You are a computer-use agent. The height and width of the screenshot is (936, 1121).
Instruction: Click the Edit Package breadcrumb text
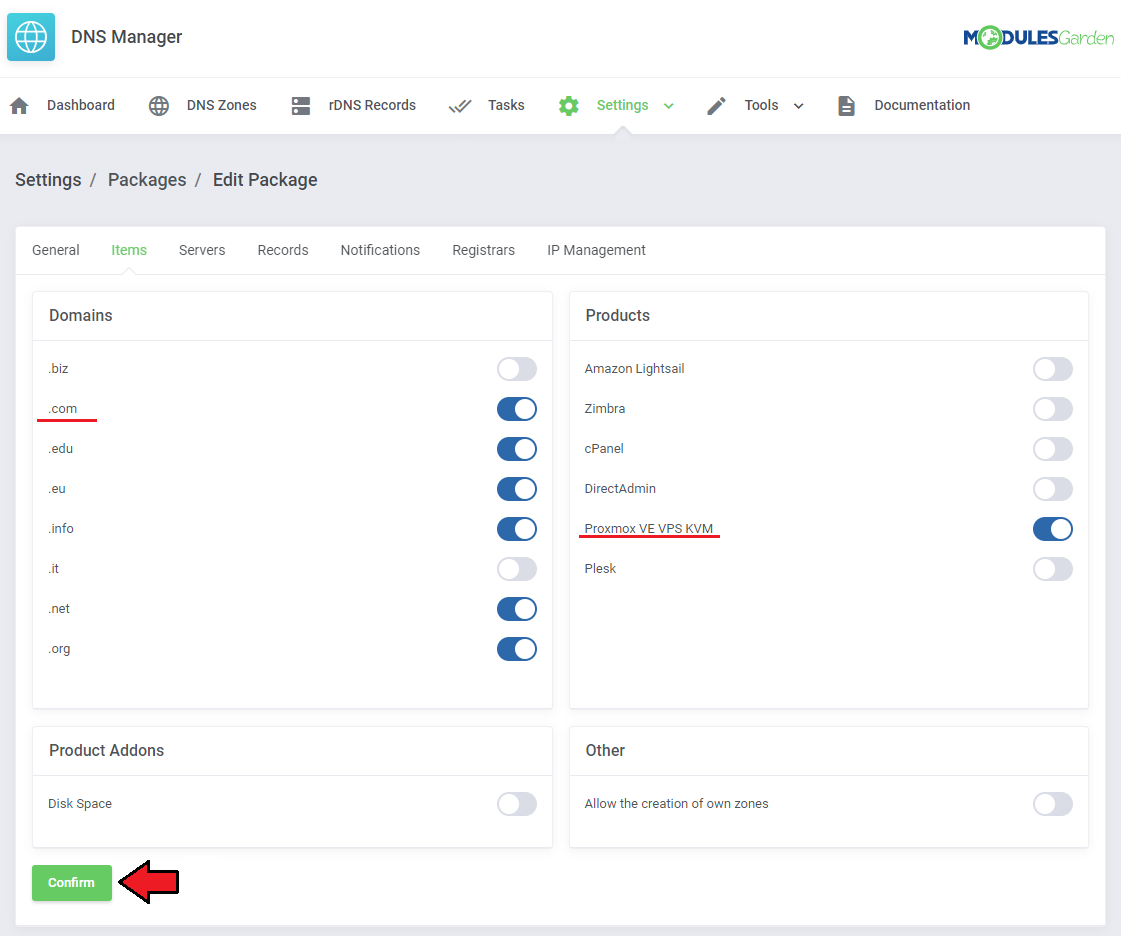[265, 179]
